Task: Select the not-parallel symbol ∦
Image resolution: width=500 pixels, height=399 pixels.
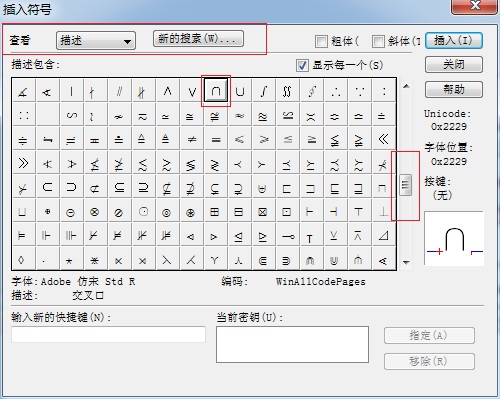Action: (x=144, y=91)
